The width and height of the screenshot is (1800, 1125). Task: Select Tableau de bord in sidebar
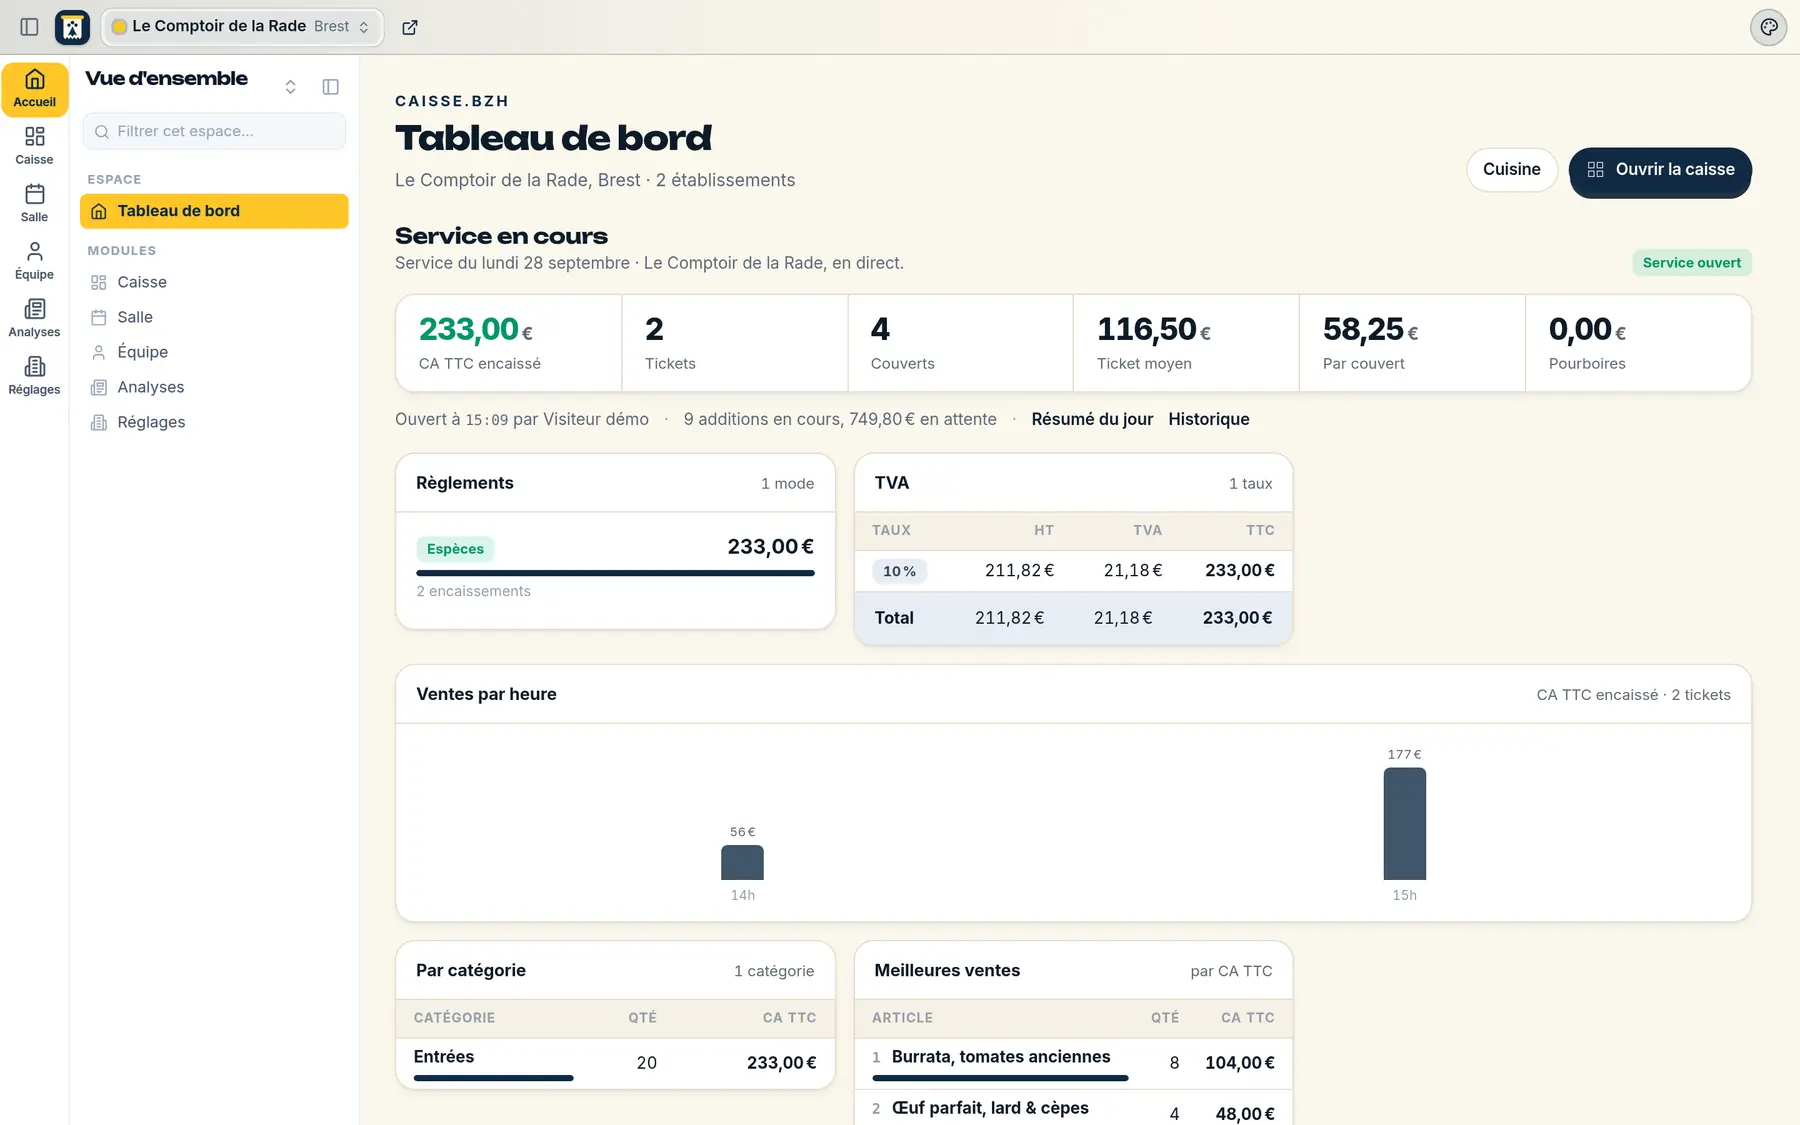point(214,211)
